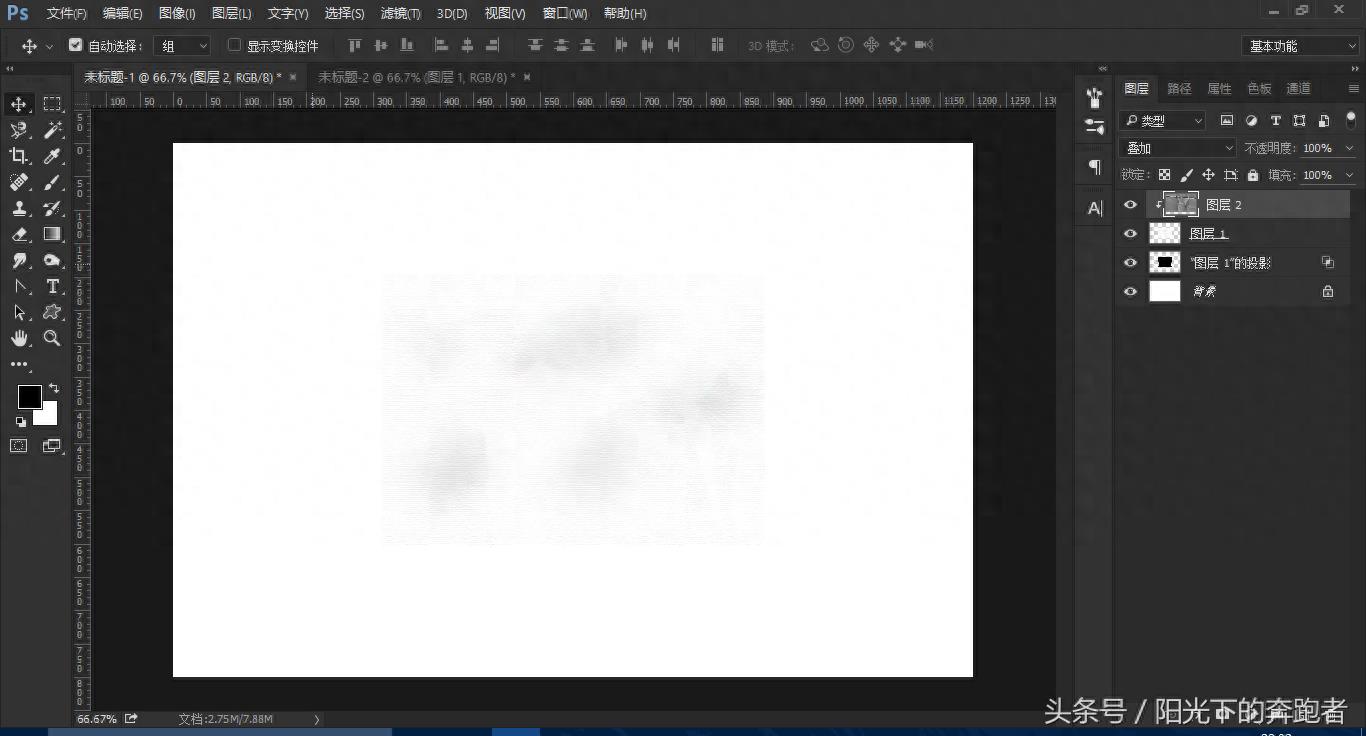Swap foreground and background colors
Image resolution: width=1366 pixels, height=736 pixels.
coord(54,388)
